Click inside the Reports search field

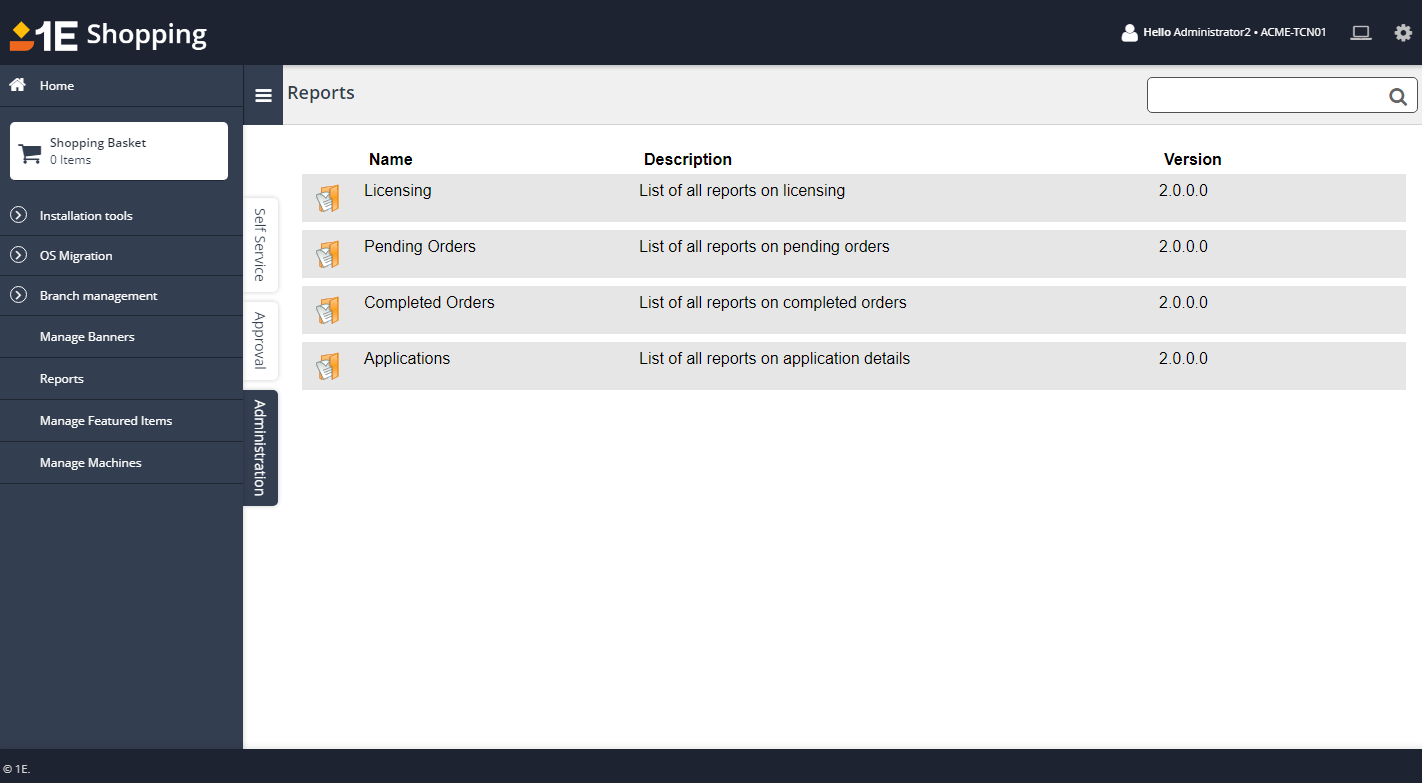tap(1265, 96)
